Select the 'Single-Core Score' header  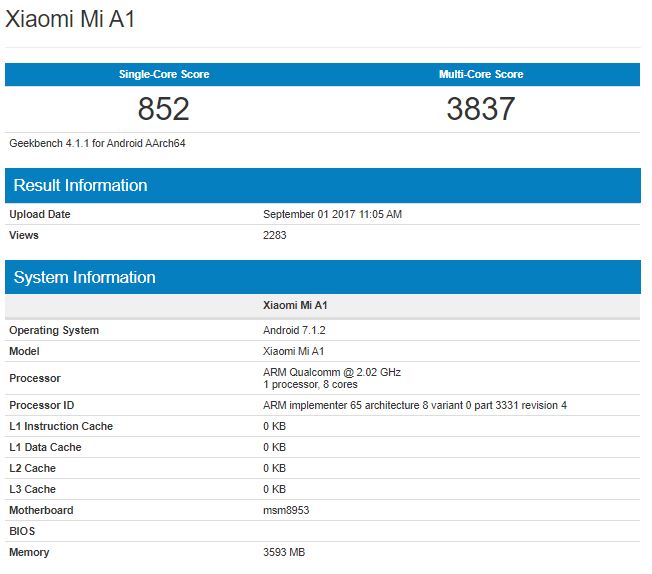click(x=164, y=74)
